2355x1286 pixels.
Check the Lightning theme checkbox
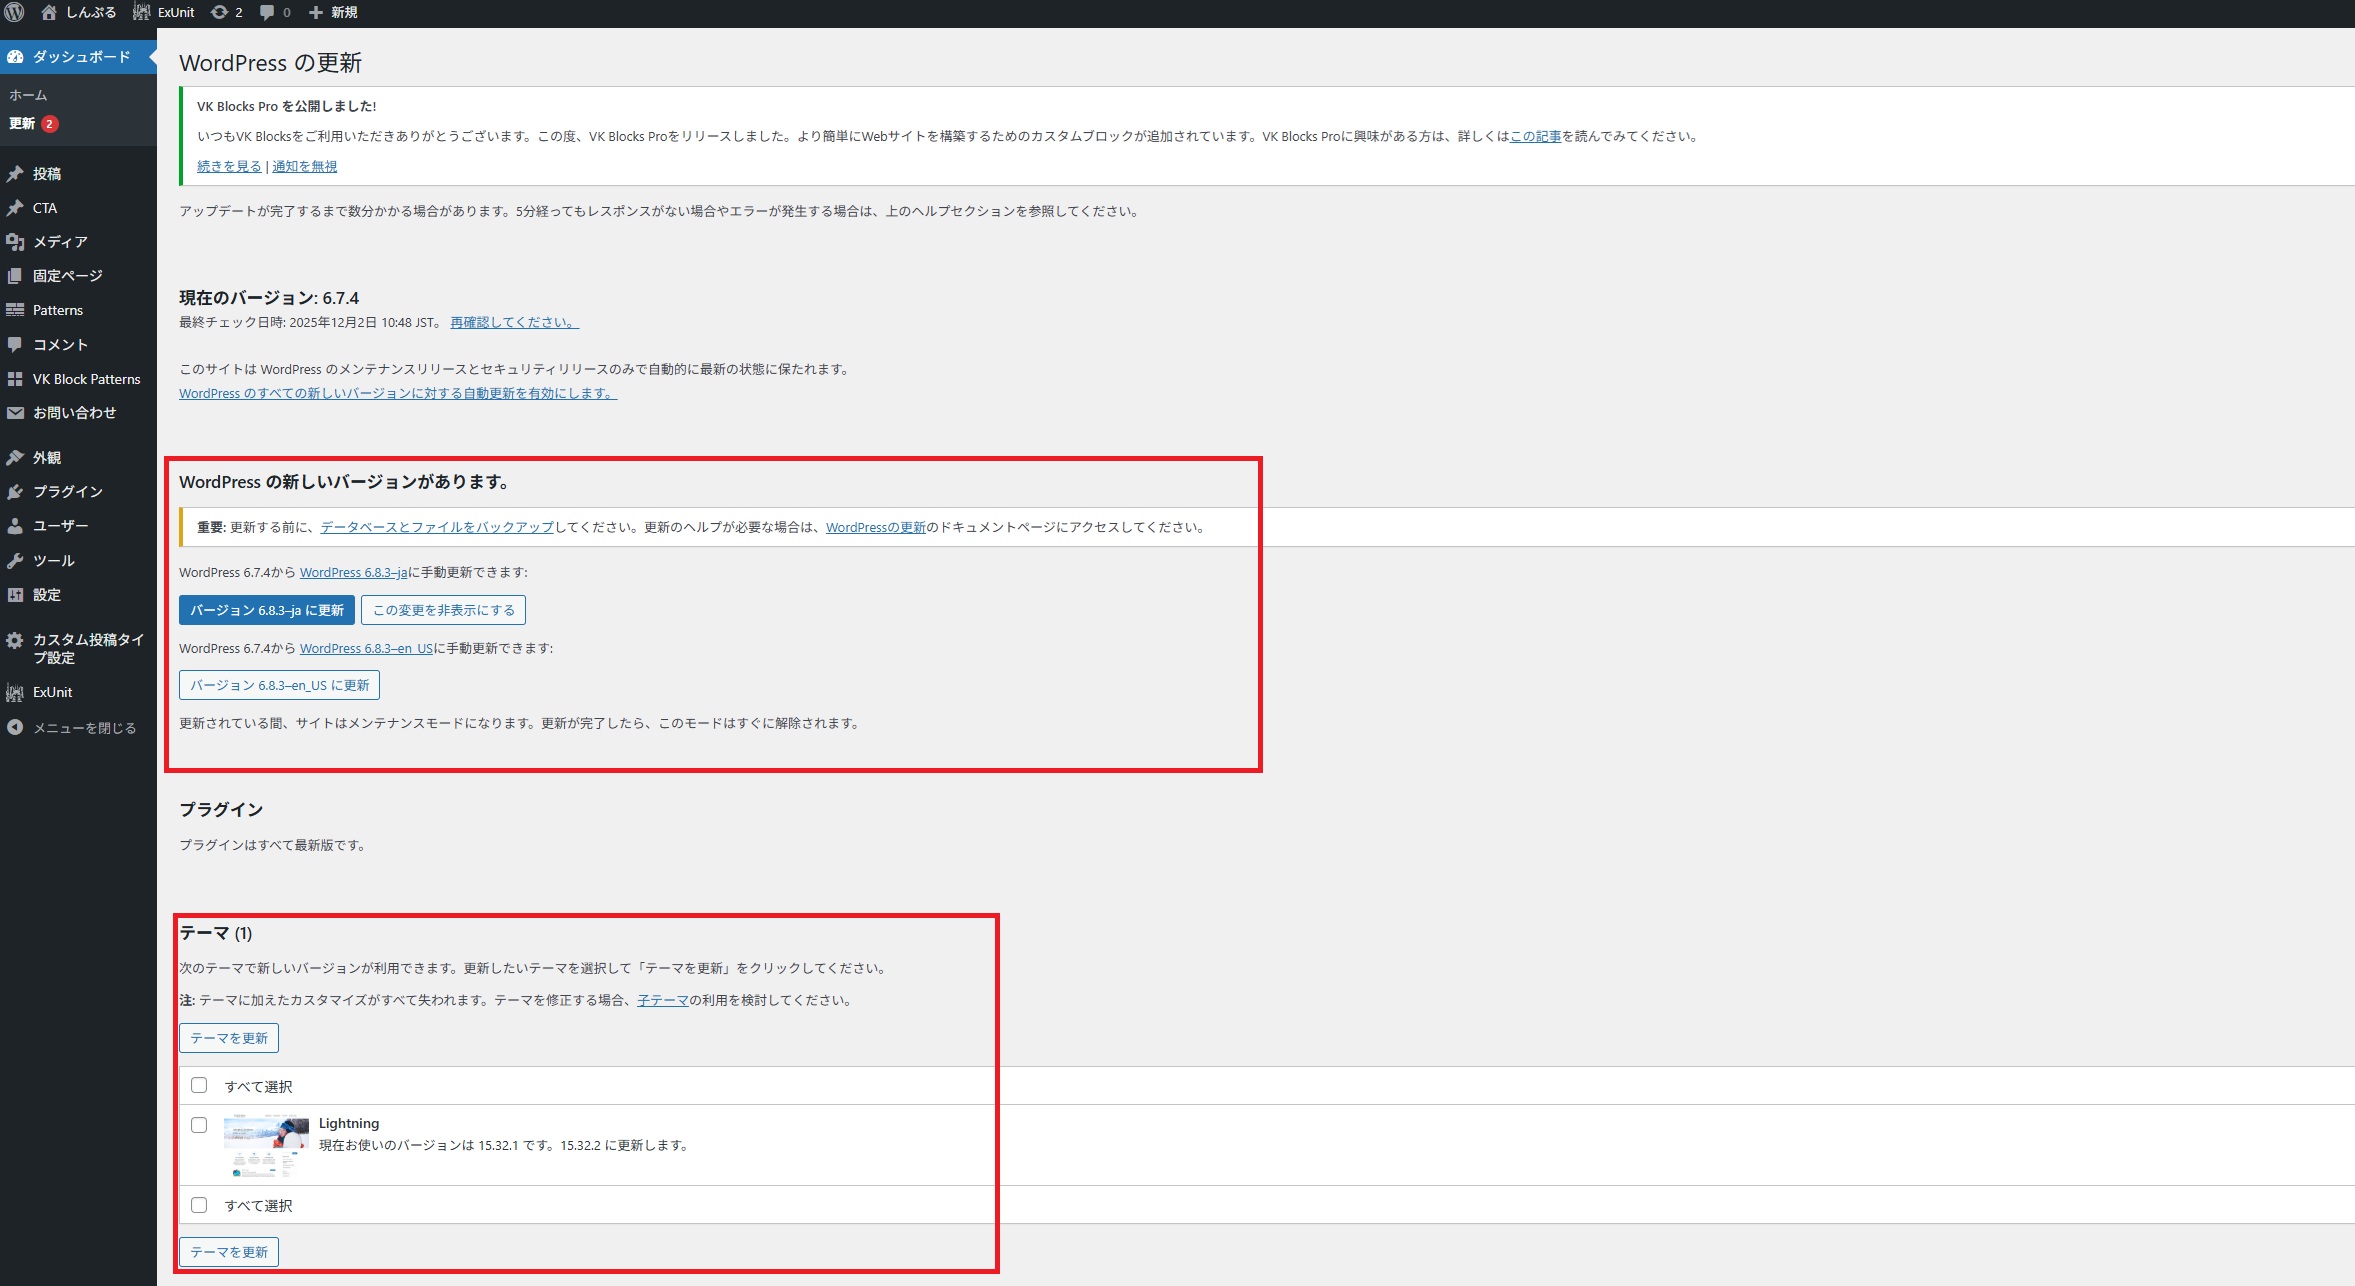click(199, 1125)
